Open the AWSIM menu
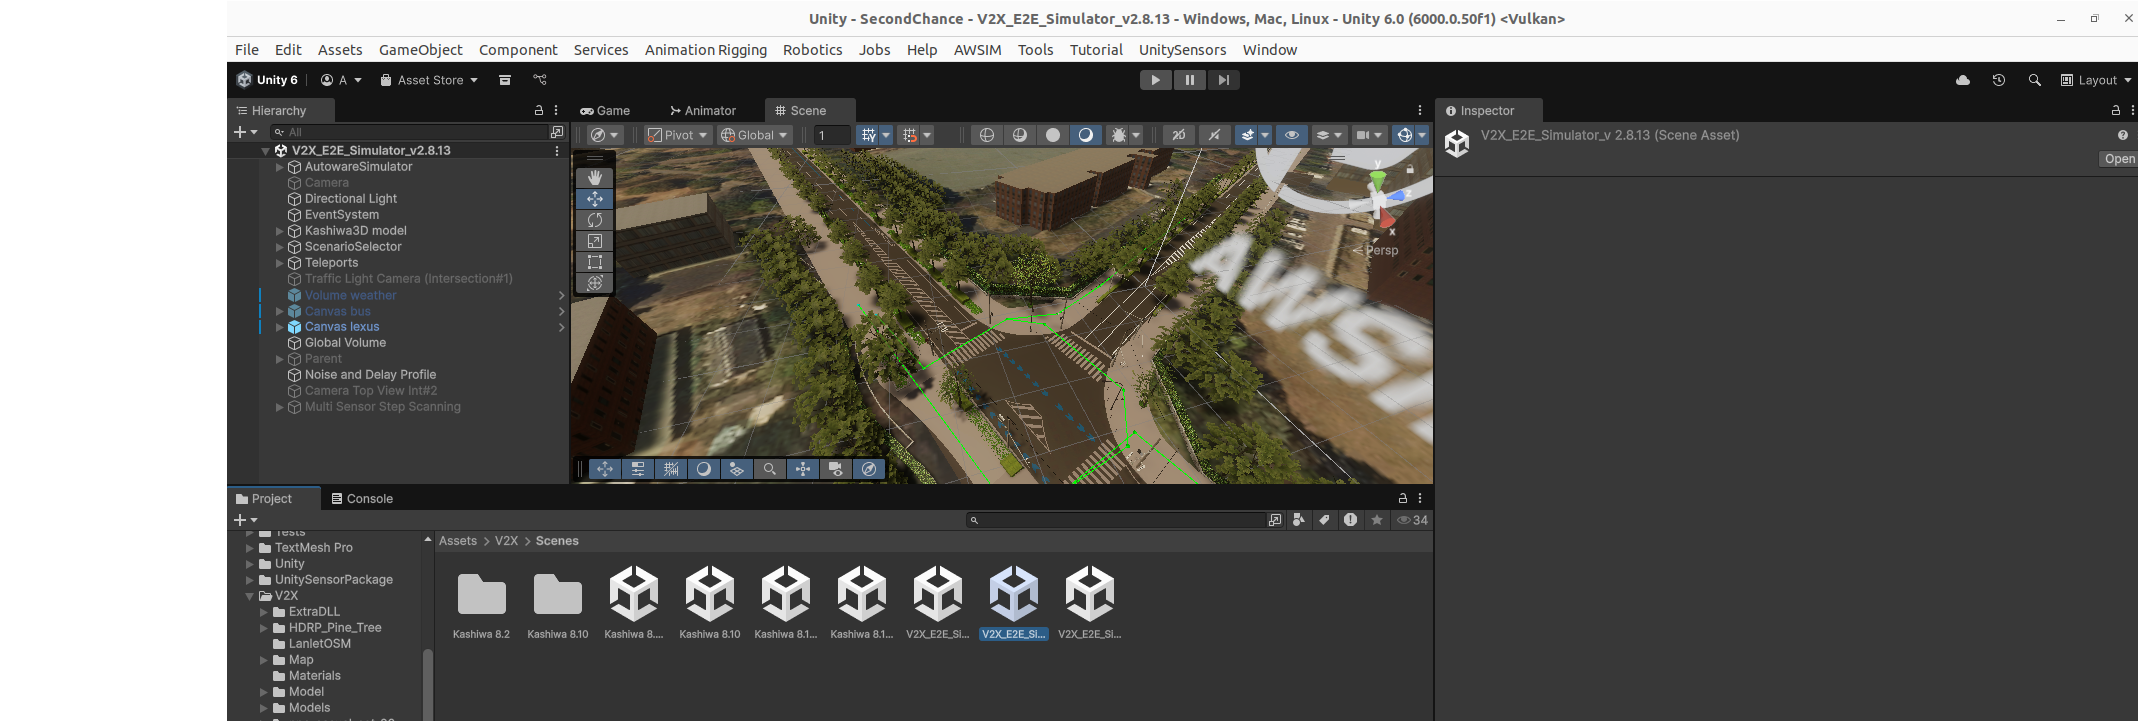The height and width of the screenshot is (721, 2138). (x=976, y=50)
